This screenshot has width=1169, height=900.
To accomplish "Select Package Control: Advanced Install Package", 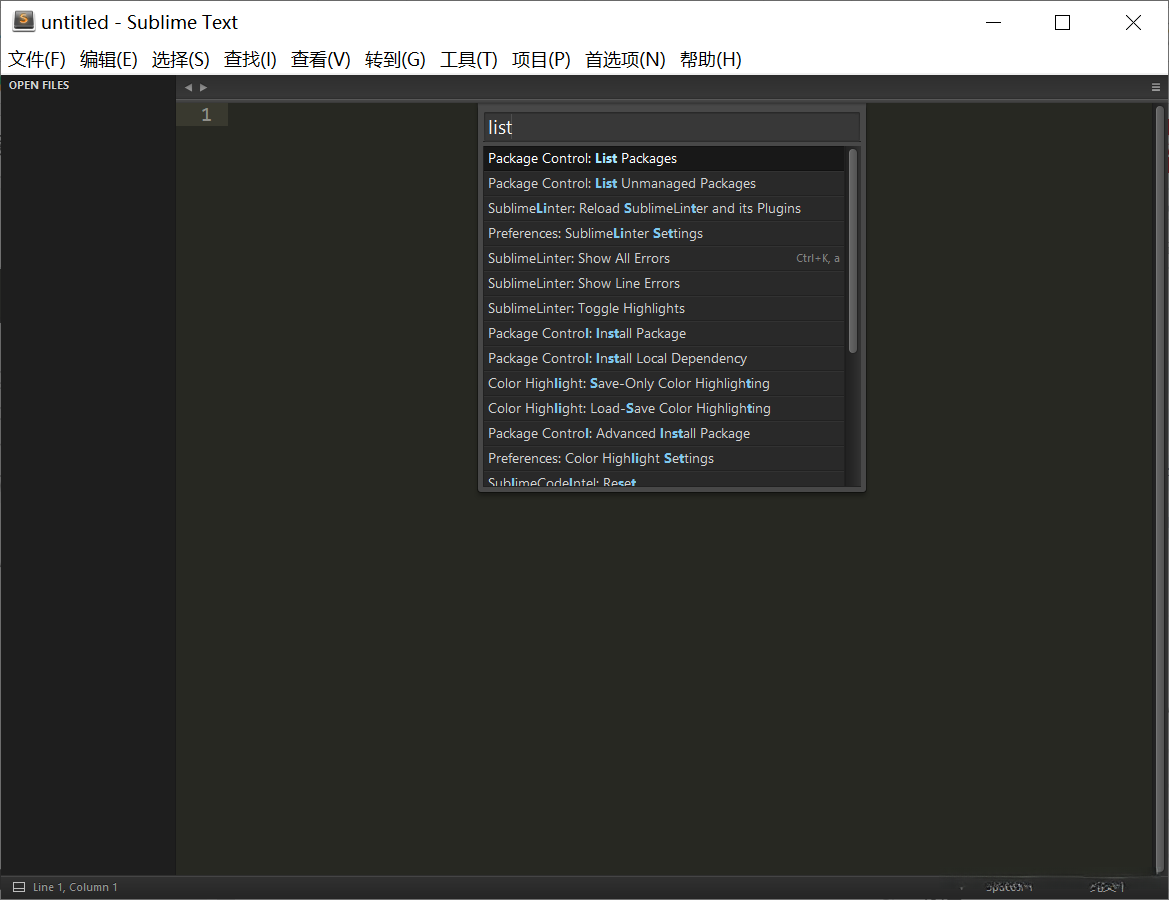I will tap(664, 433).
